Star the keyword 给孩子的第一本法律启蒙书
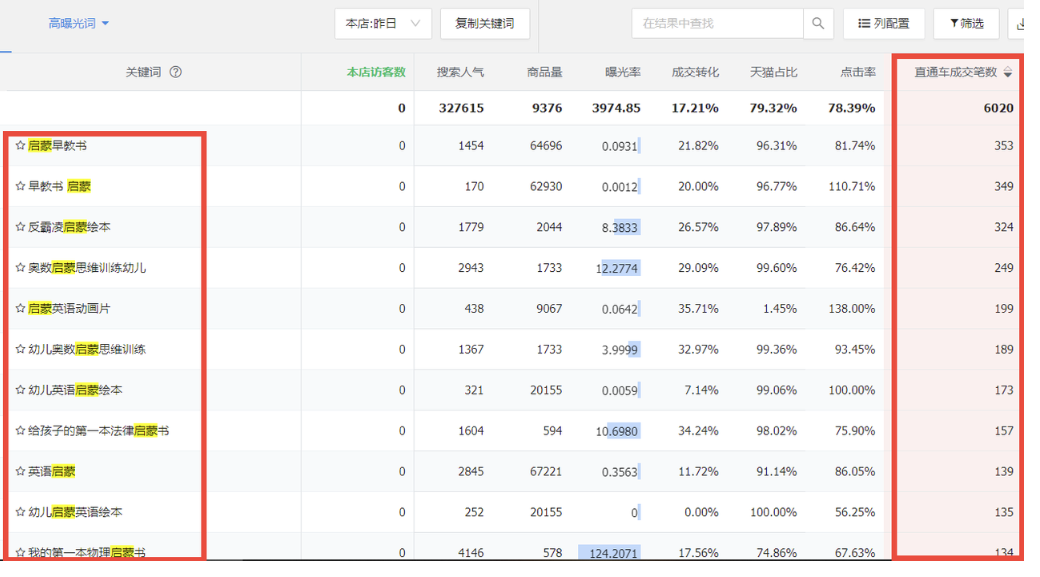The height and width of the screenshot is (577, 1040). (20, 431)
